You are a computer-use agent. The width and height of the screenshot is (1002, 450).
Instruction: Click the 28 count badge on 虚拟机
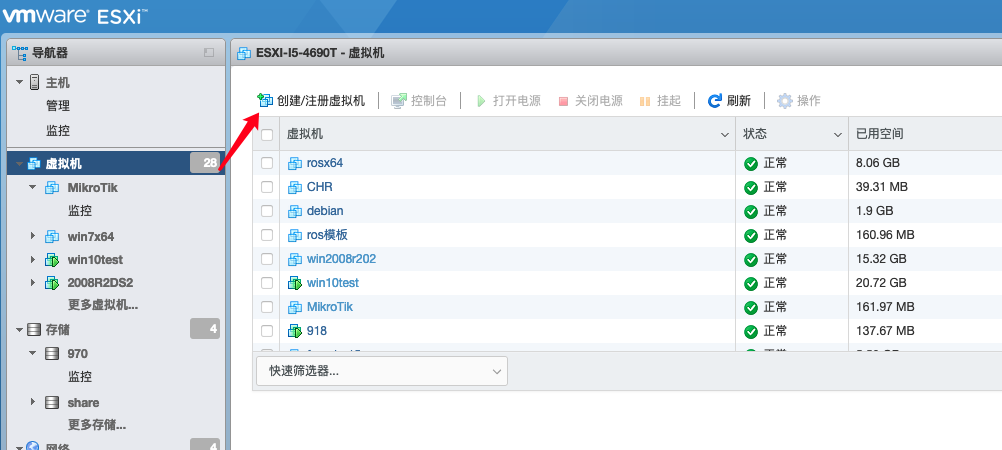[x=205, y=163]
